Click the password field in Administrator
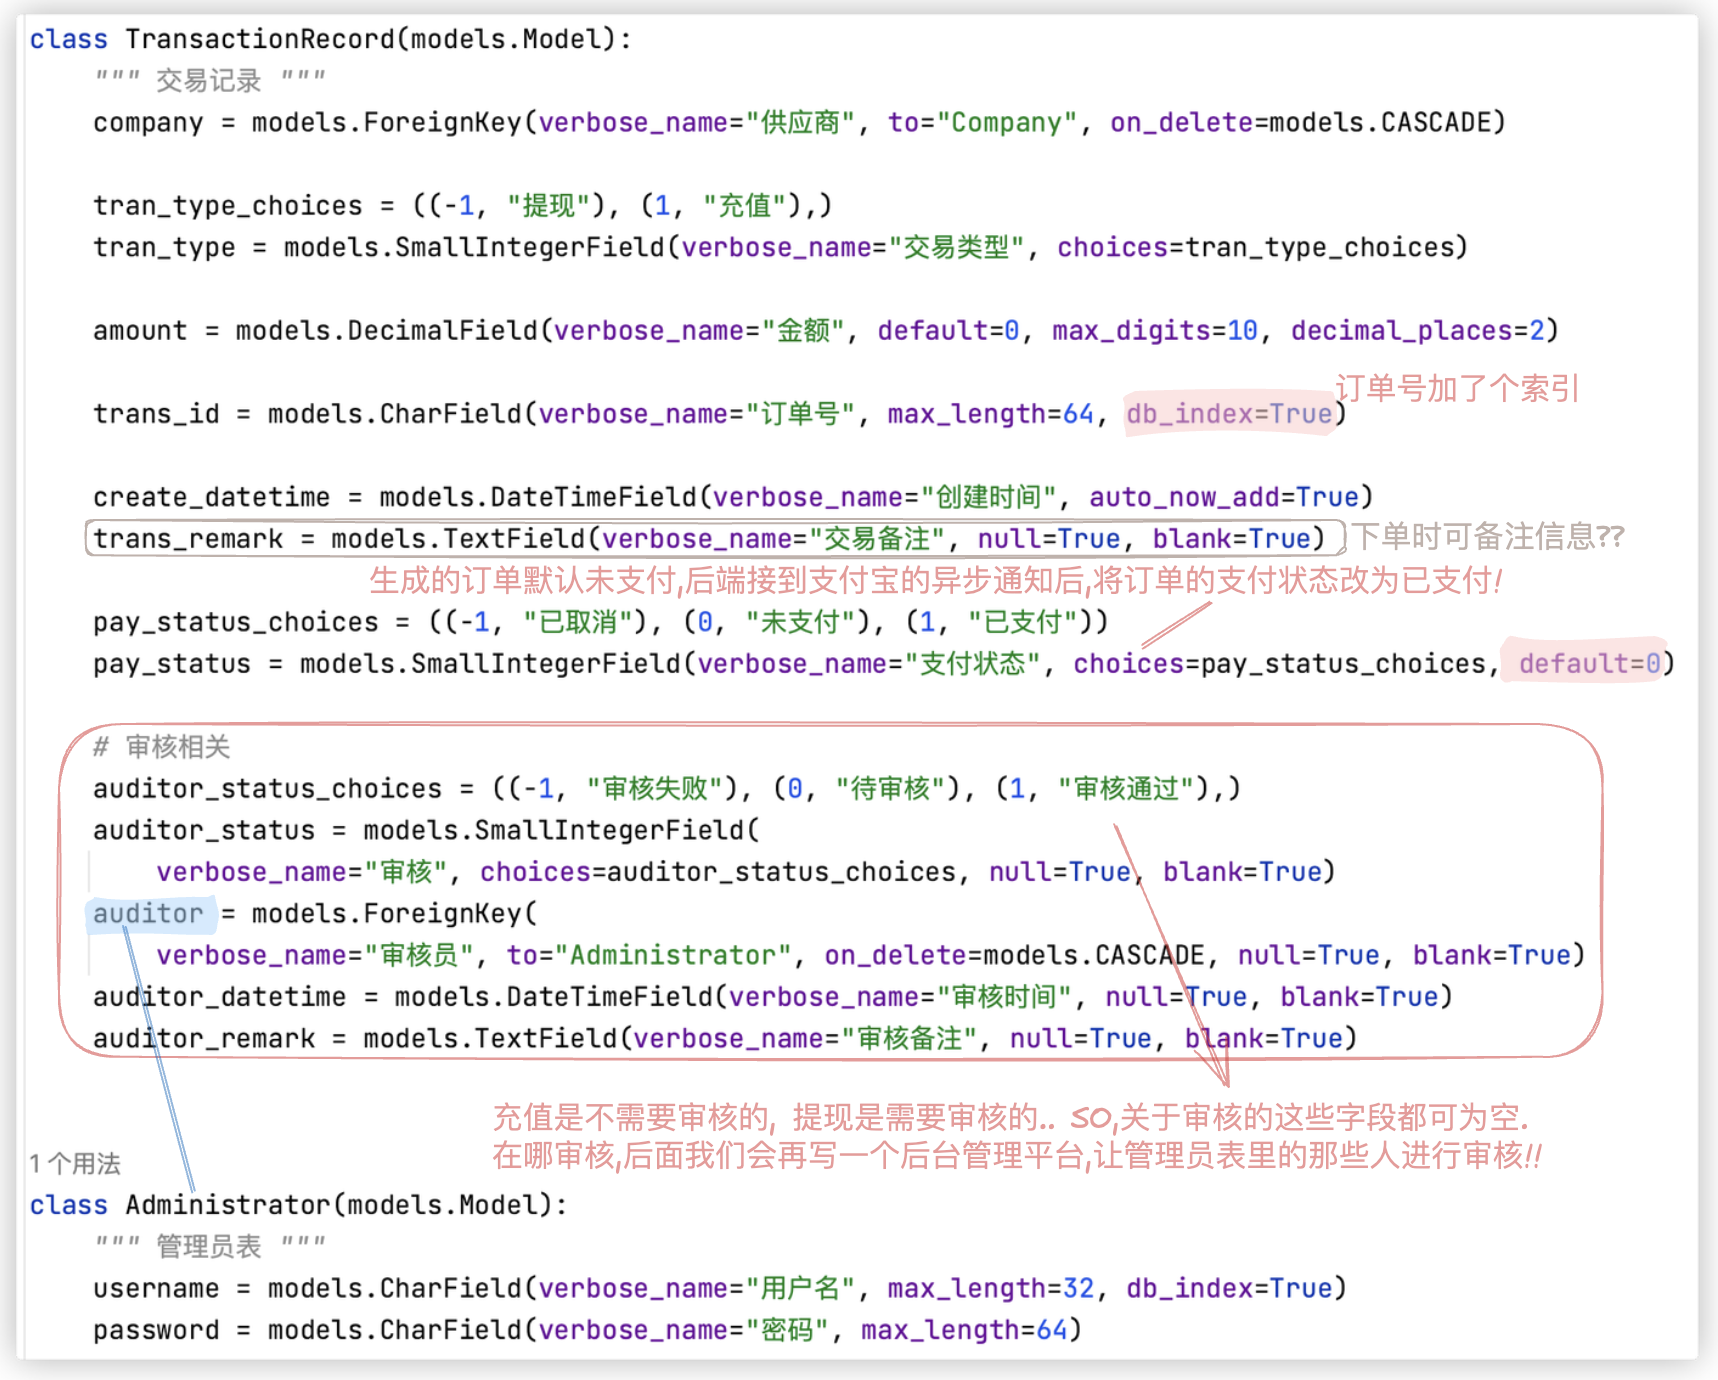 click(156, 1330)
